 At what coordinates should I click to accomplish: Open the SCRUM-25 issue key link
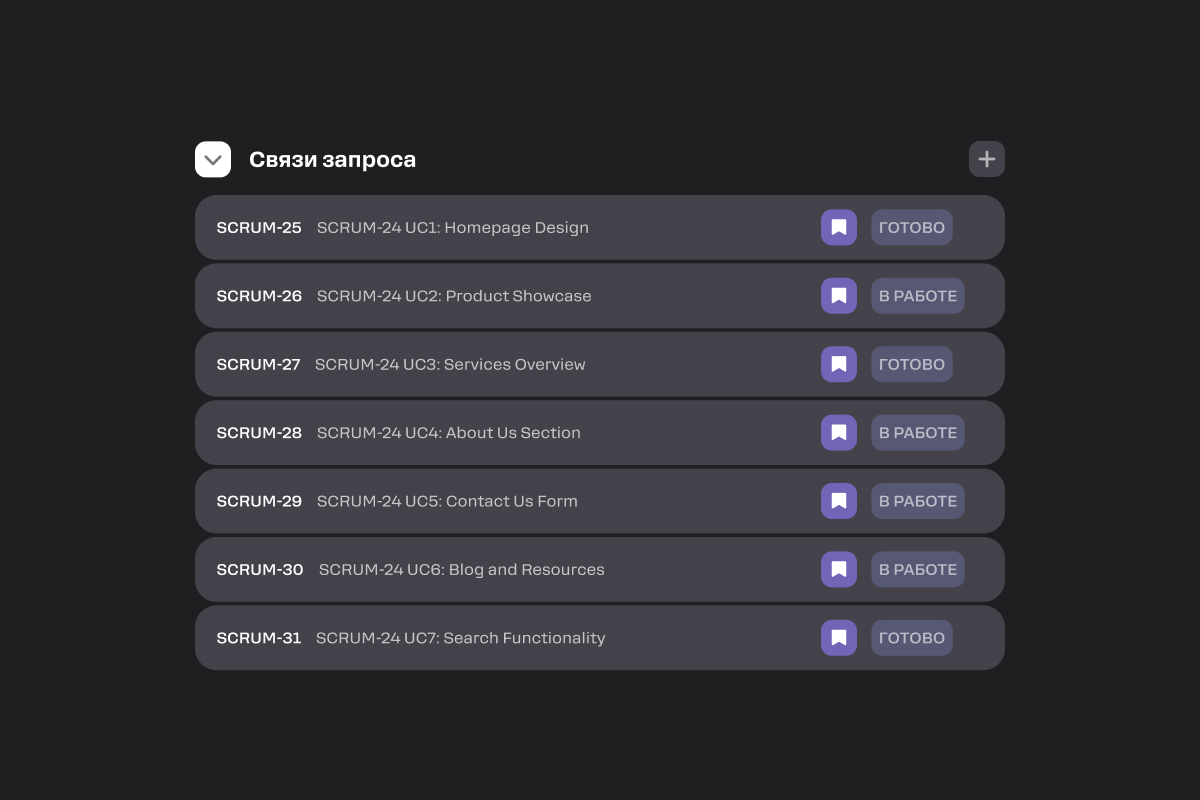(x=259, y=228)
